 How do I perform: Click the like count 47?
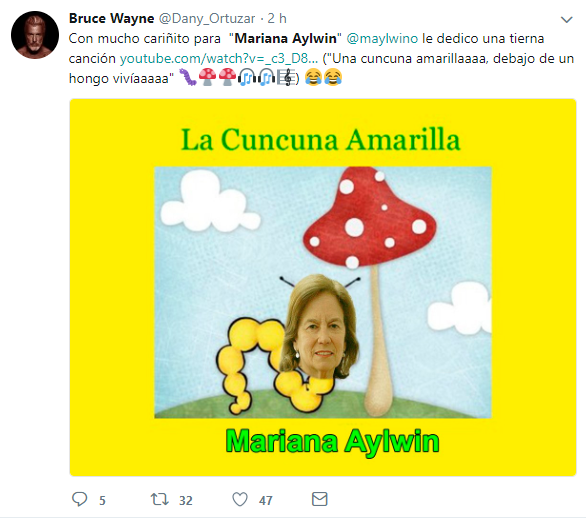tap(265, 500)
